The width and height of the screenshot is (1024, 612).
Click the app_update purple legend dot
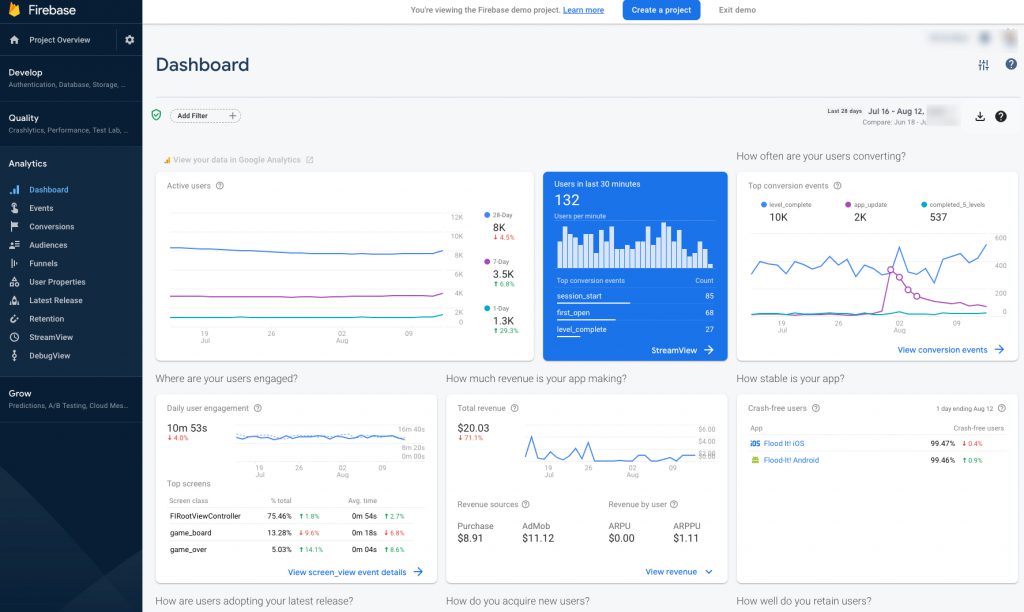(x=848, y=204)
